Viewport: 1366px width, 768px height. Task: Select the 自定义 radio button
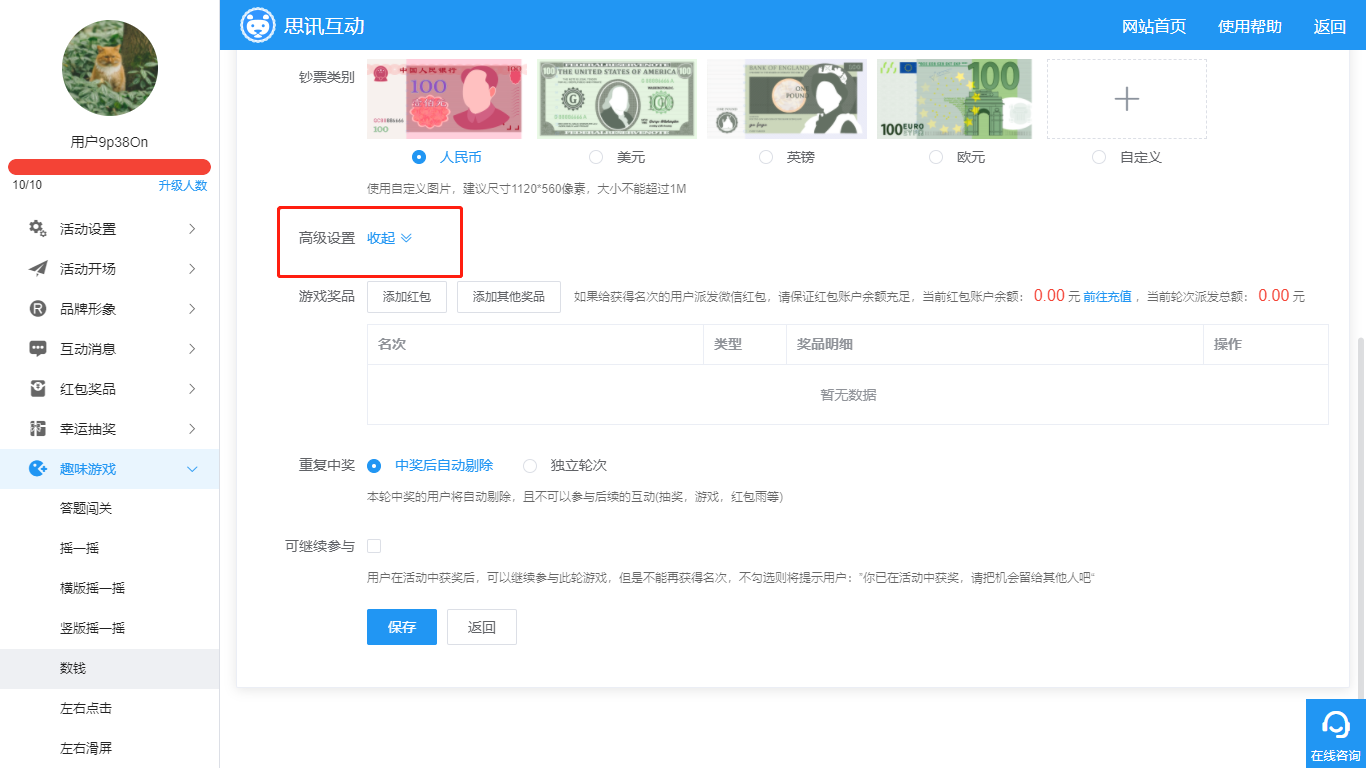pos(1099,157)
